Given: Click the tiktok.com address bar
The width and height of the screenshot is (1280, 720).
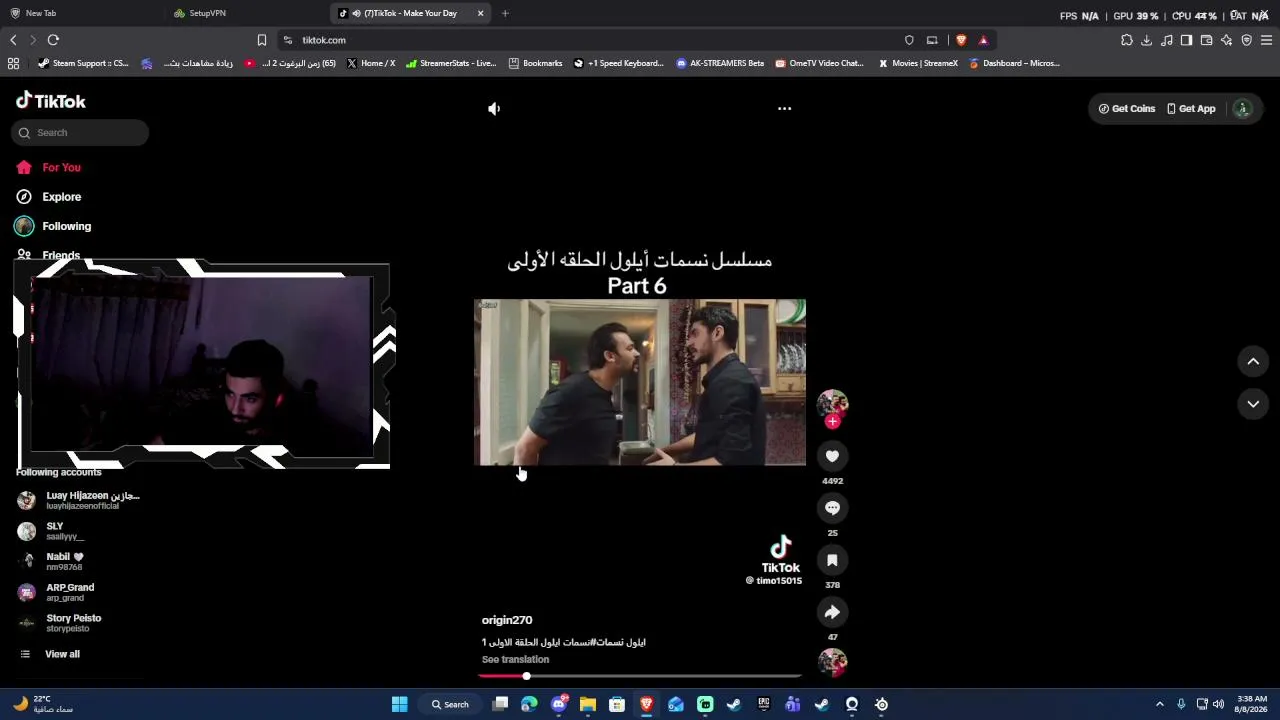Looking at the screenshot, I should coord(590,40).
